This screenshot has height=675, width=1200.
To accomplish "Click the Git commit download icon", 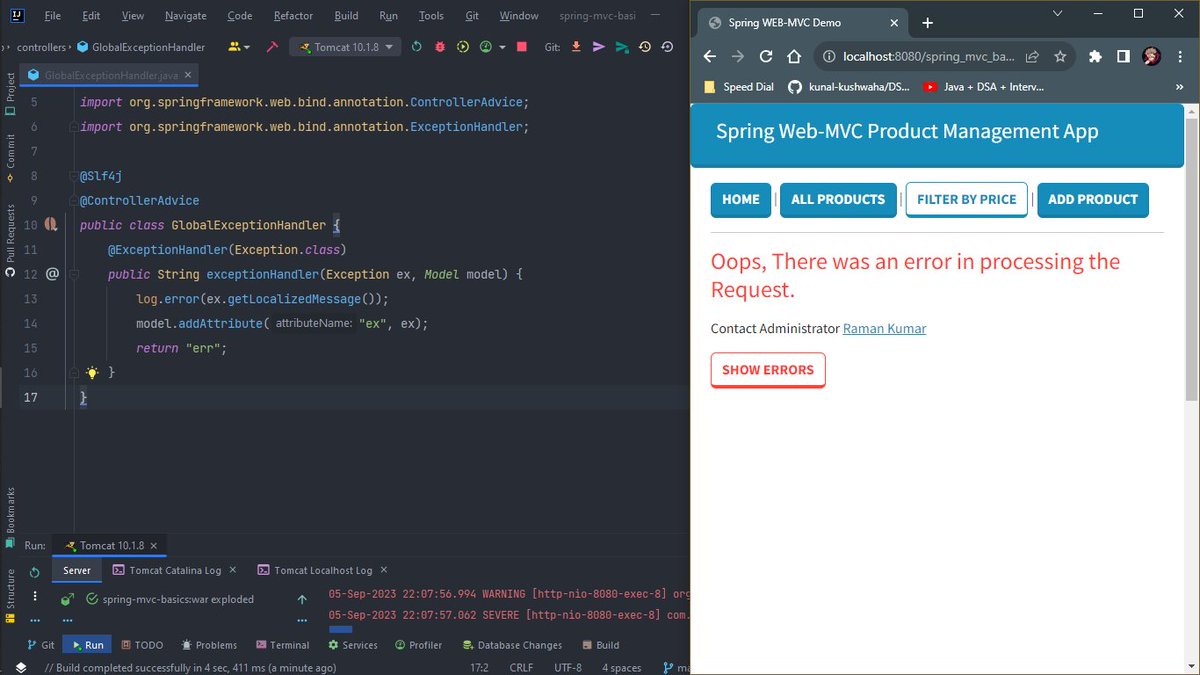I will [577, 46].
